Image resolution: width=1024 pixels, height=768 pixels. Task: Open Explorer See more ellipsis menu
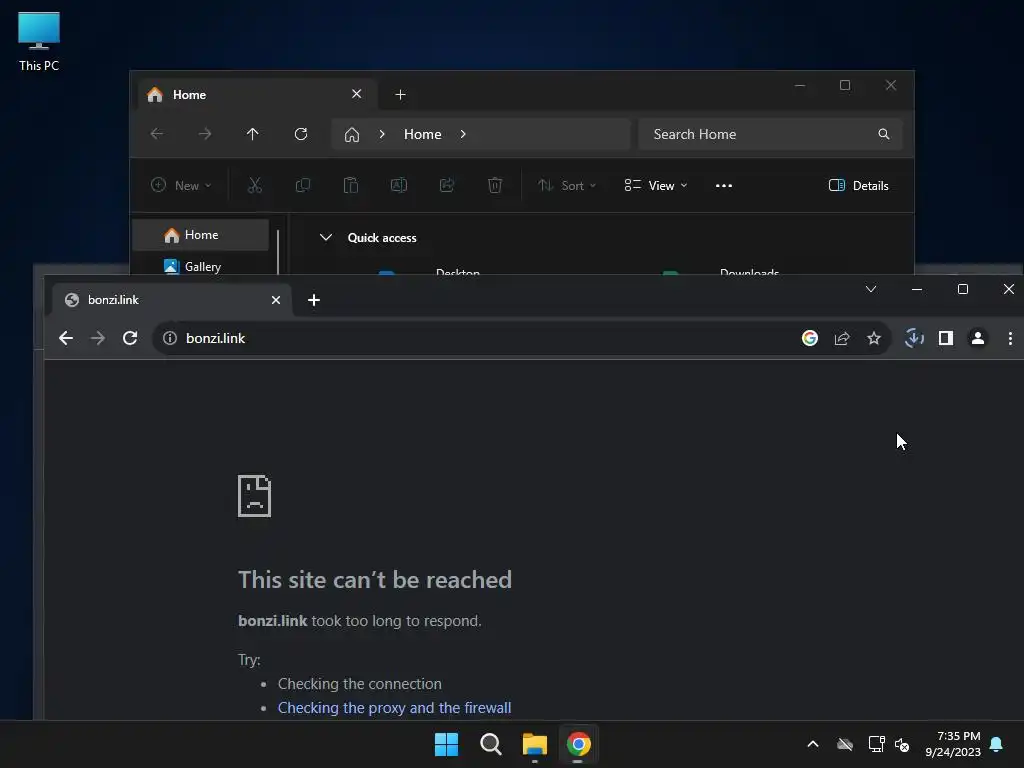[x=724, y=185]
